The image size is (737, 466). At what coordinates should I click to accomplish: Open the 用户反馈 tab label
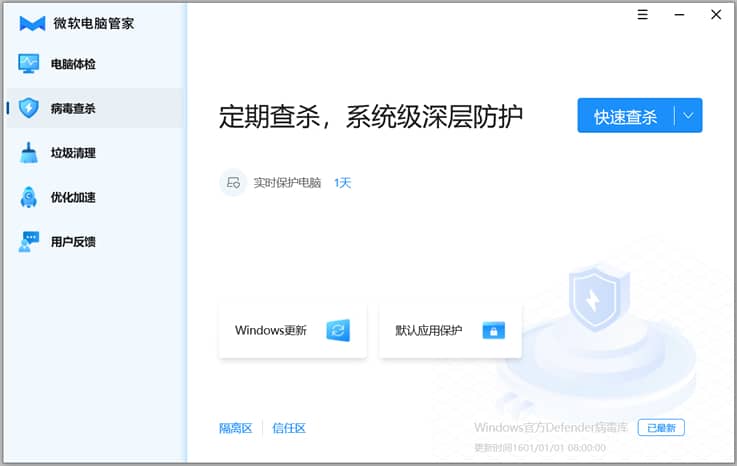click(x=73, y=242)
